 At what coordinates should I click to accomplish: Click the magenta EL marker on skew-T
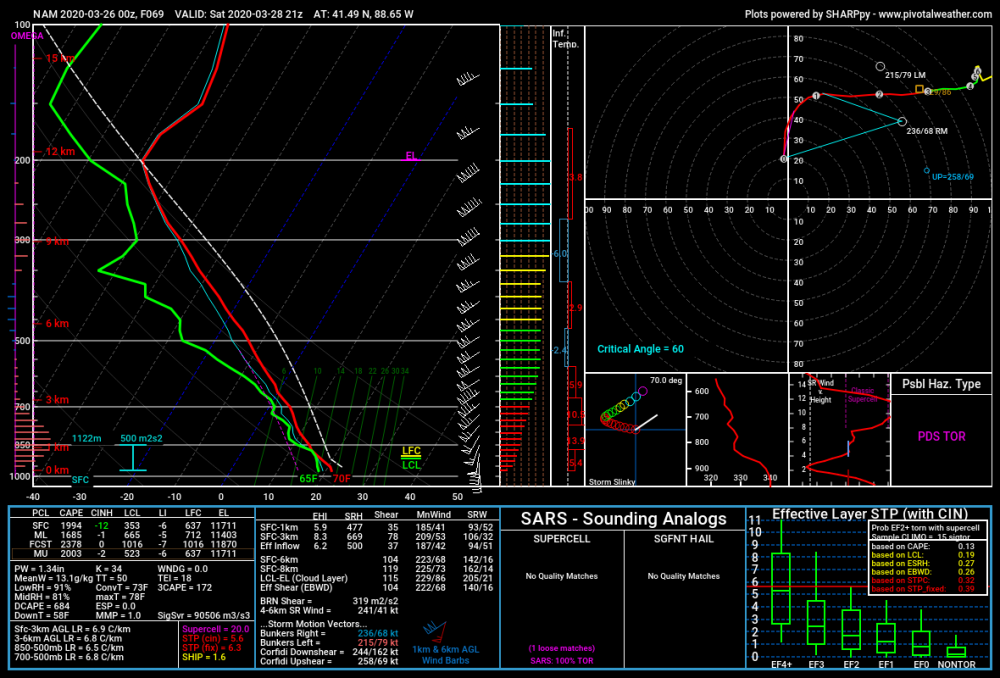(x=410, y=156)
